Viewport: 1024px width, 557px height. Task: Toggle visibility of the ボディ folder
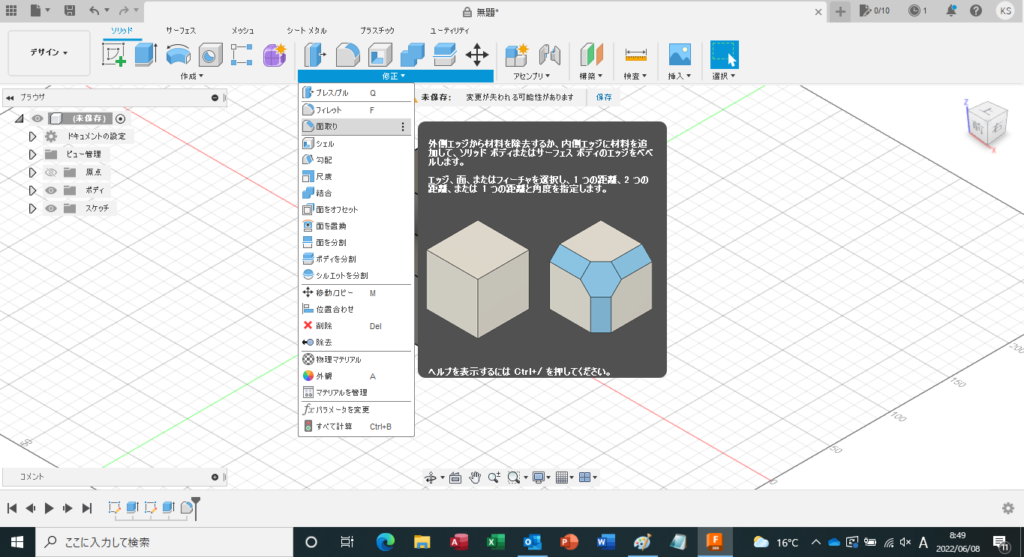coord(51,190)
